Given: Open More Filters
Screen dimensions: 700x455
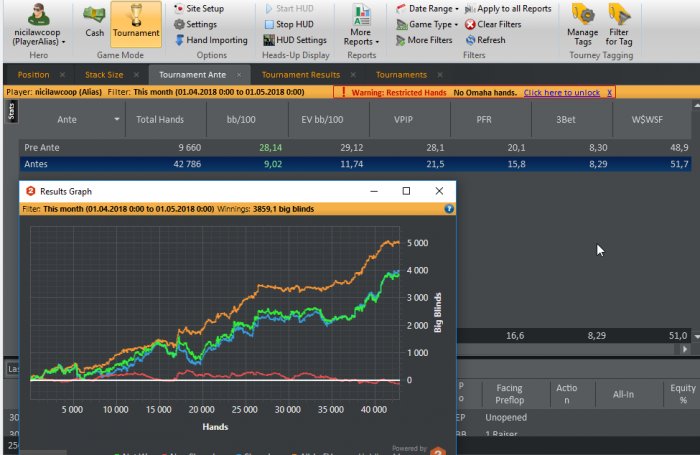Looking at the screenshot, I should tap(424, 40).
